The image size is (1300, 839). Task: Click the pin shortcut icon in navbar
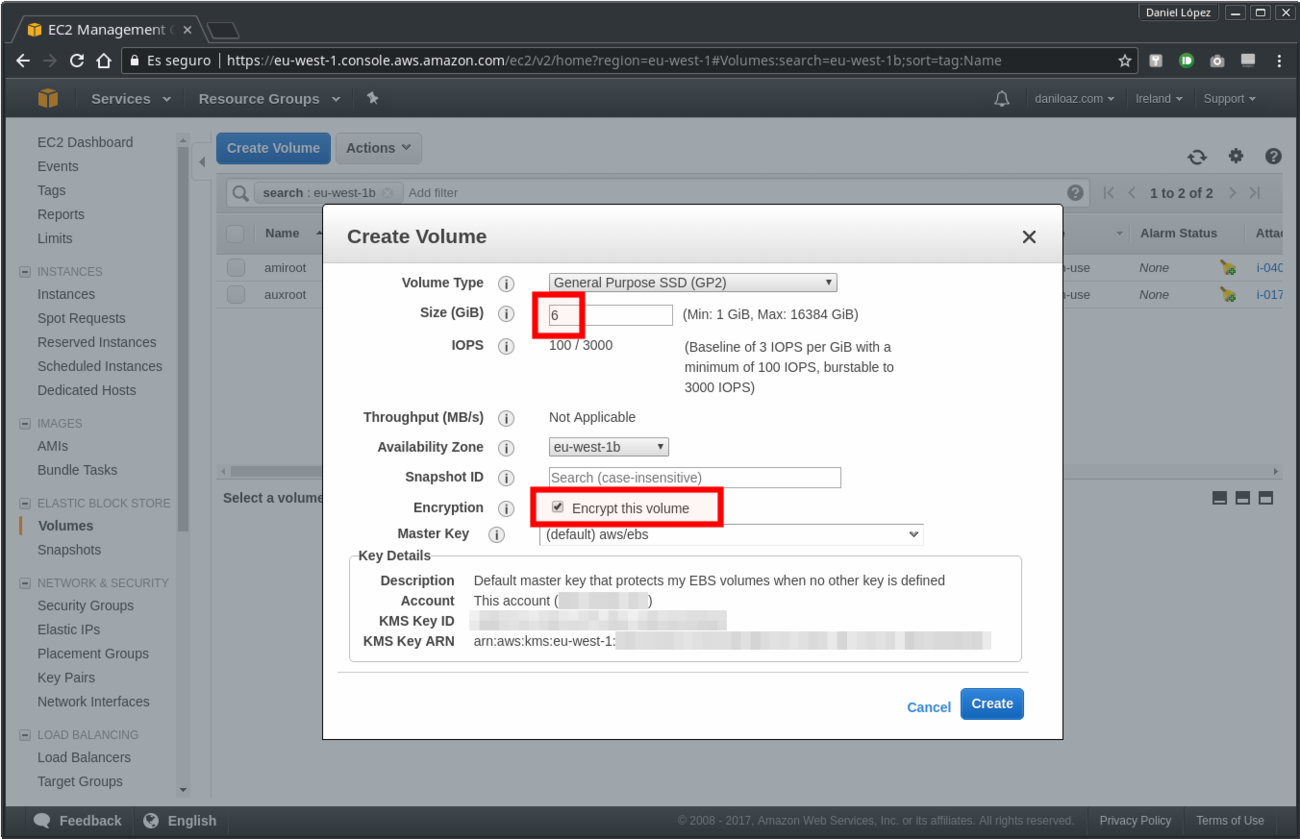(x=373, y=98)
